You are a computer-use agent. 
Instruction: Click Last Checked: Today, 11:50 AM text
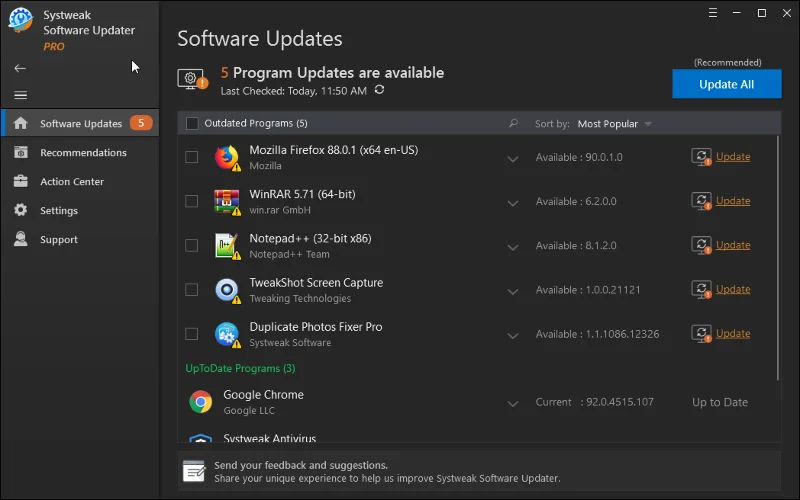pyautogui.click(x=293, y=91)
